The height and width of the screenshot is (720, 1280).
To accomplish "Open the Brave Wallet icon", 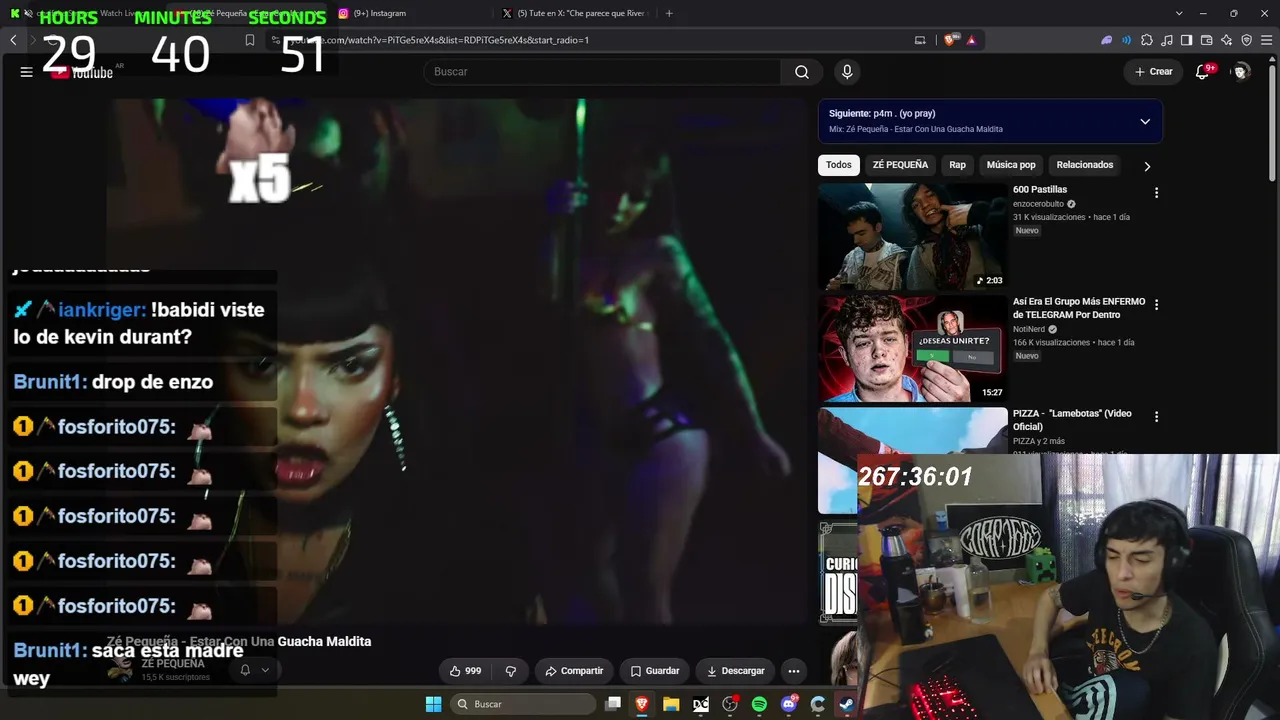I will tap(1207, 40).
